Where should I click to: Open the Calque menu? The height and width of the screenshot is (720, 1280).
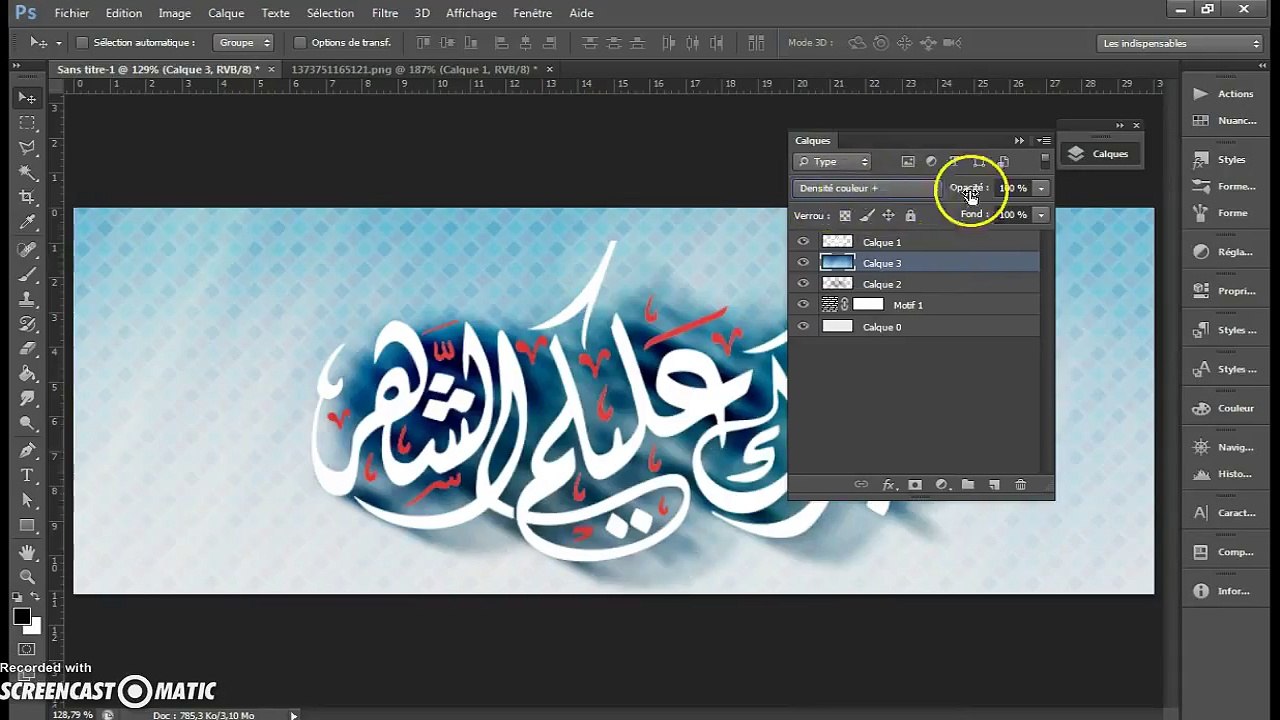click(226, 13)
